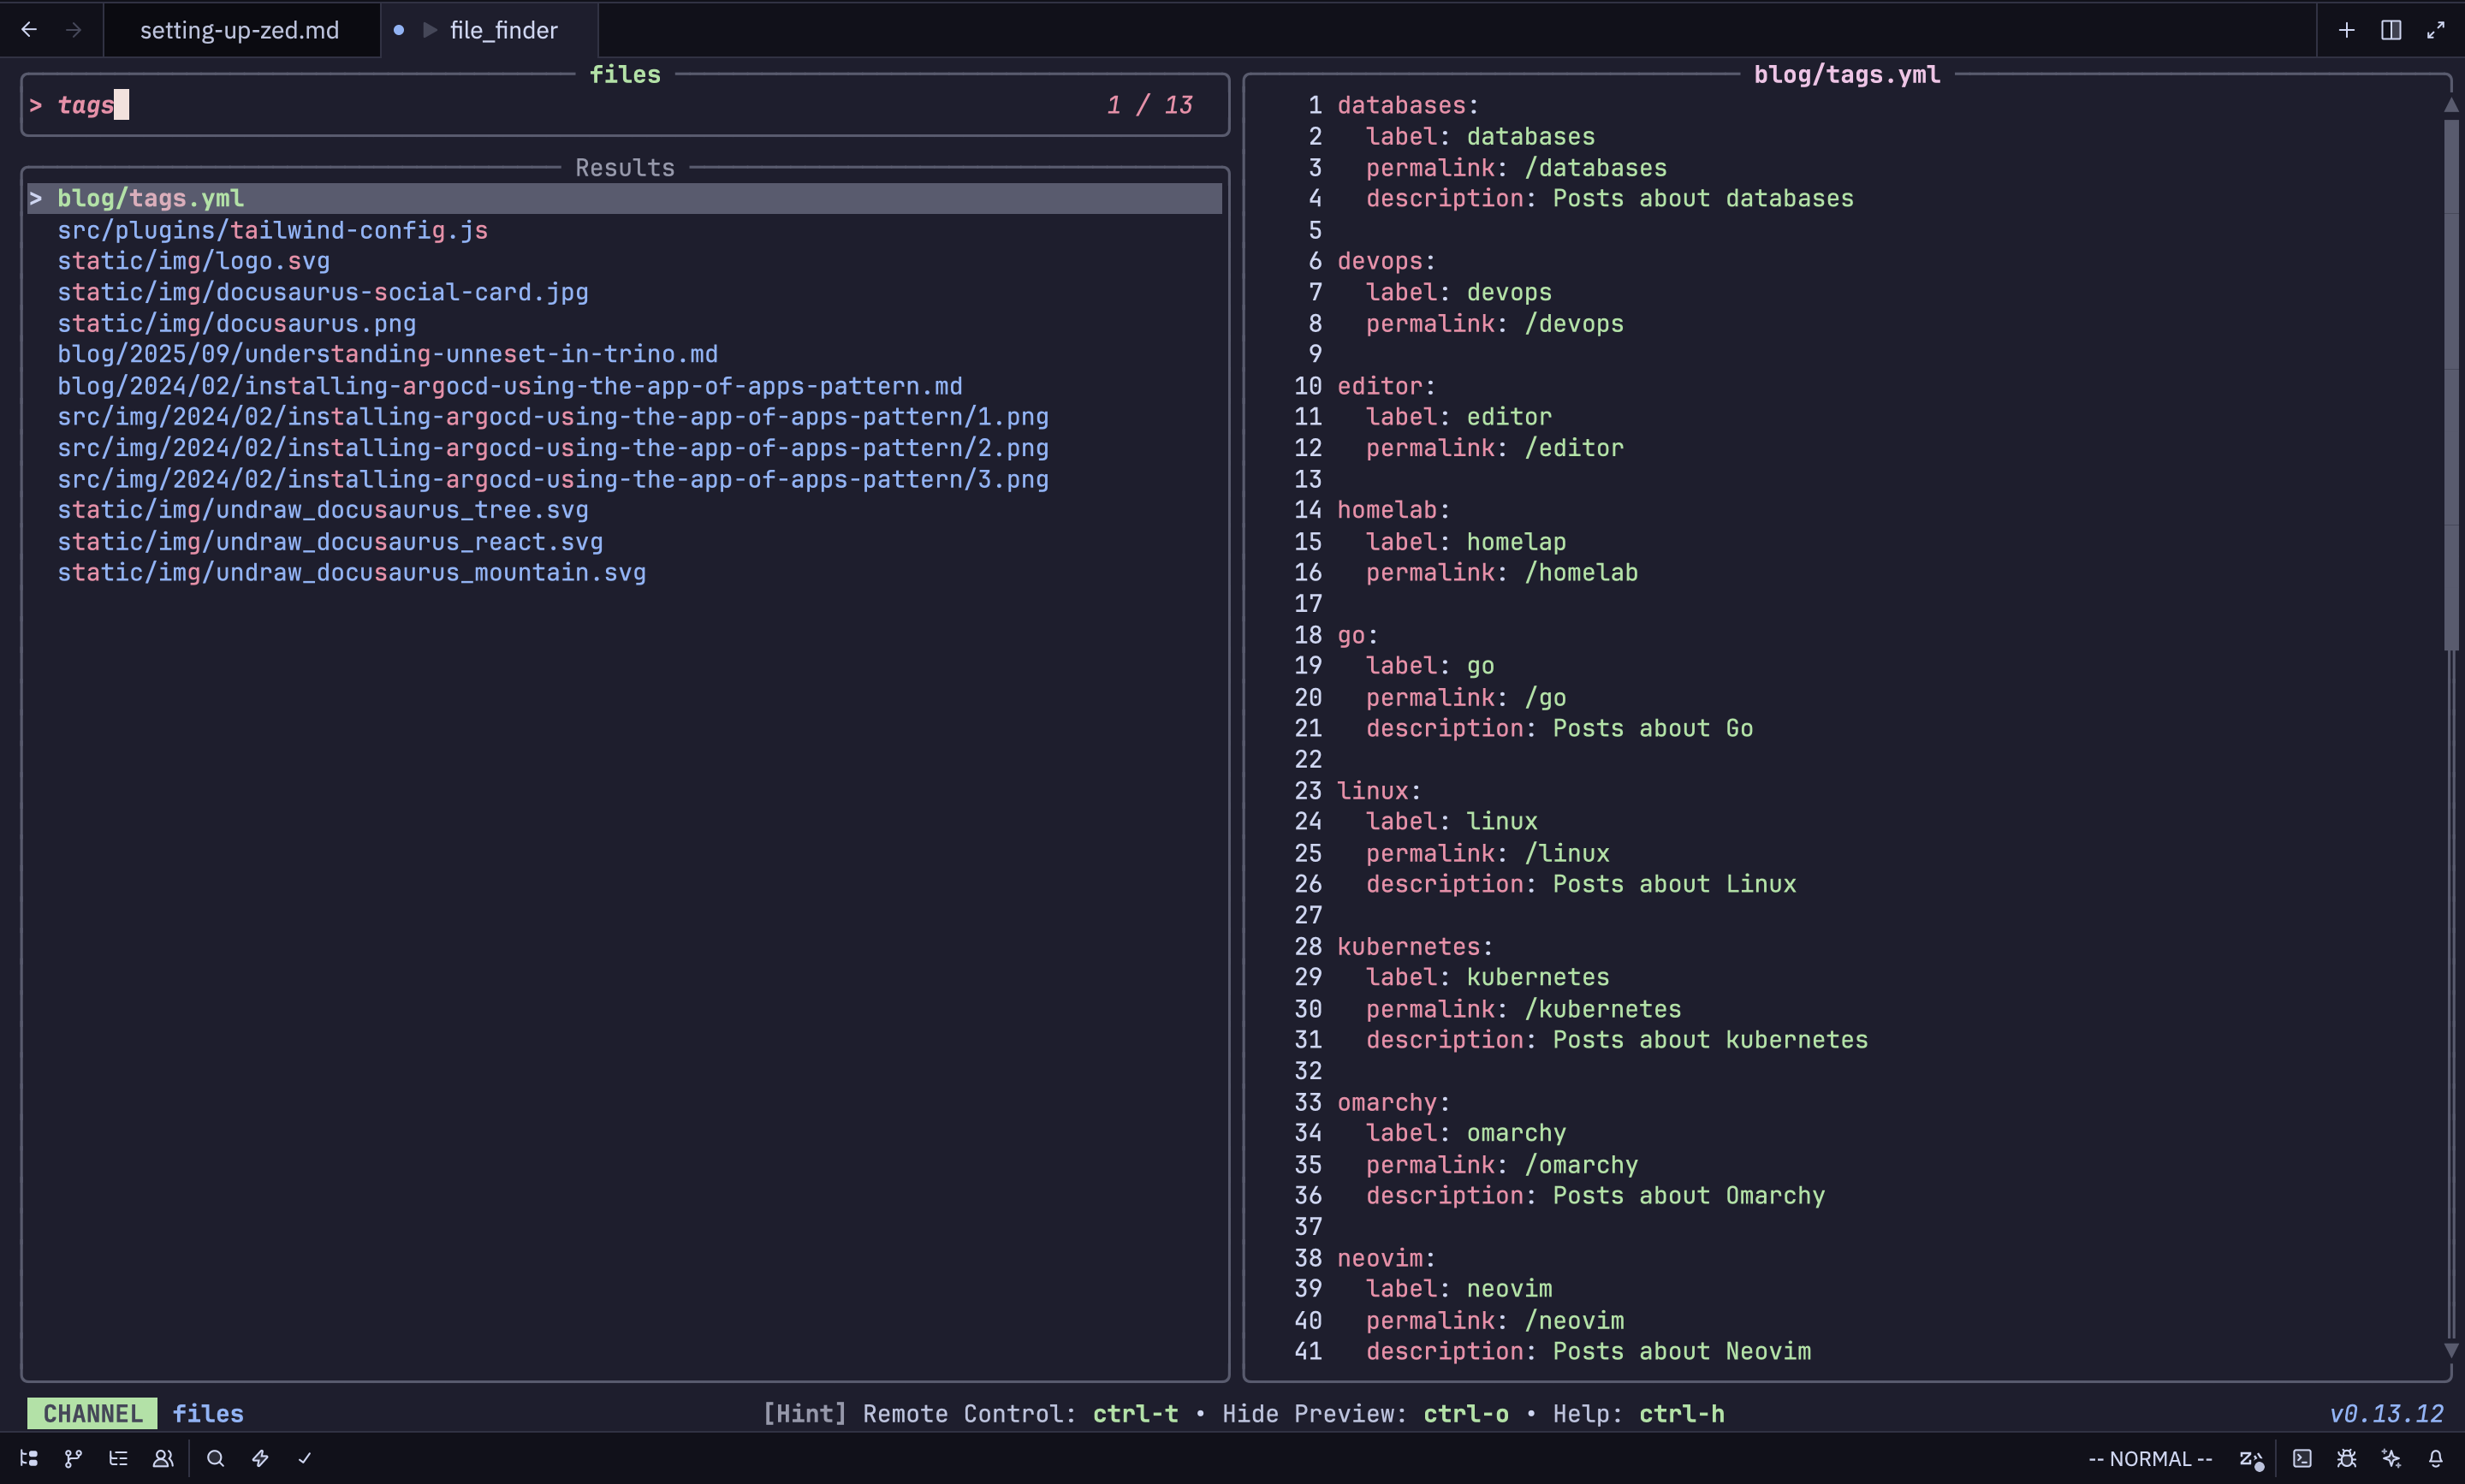Image resolution: width=2465 pixels, height=1484 pixels.
Task: Open the notifications bell icon
Action: (2435, 1458)
